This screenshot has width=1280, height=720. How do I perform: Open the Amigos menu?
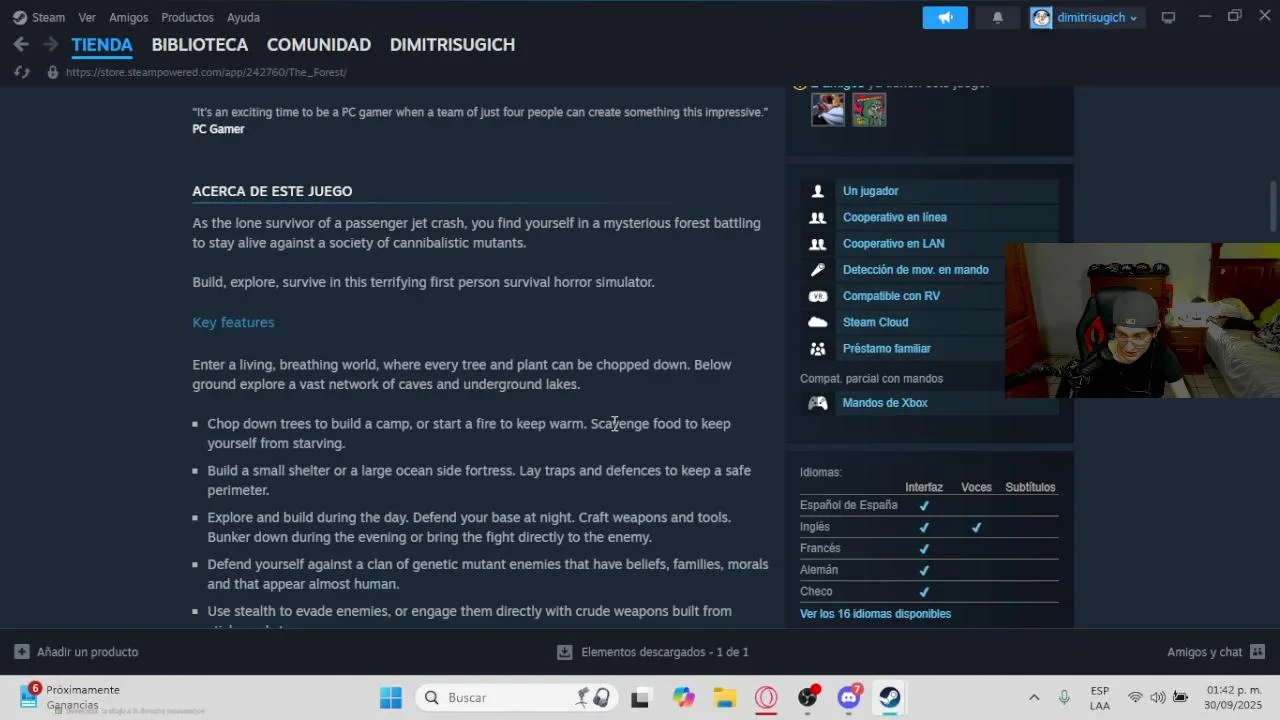click(x=128, y=17)
